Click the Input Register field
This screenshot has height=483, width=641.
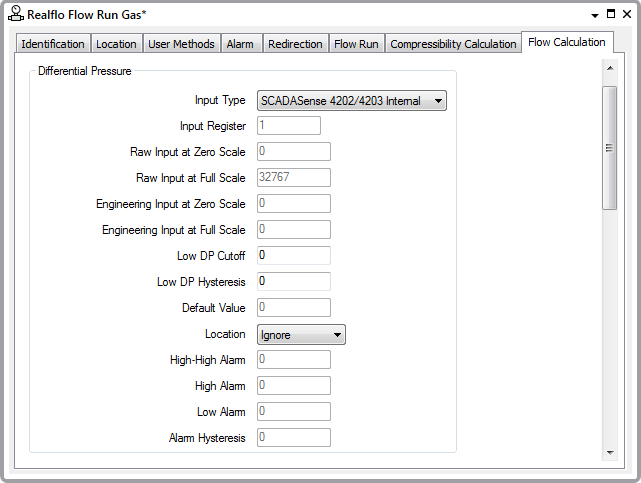coord(288,126)
